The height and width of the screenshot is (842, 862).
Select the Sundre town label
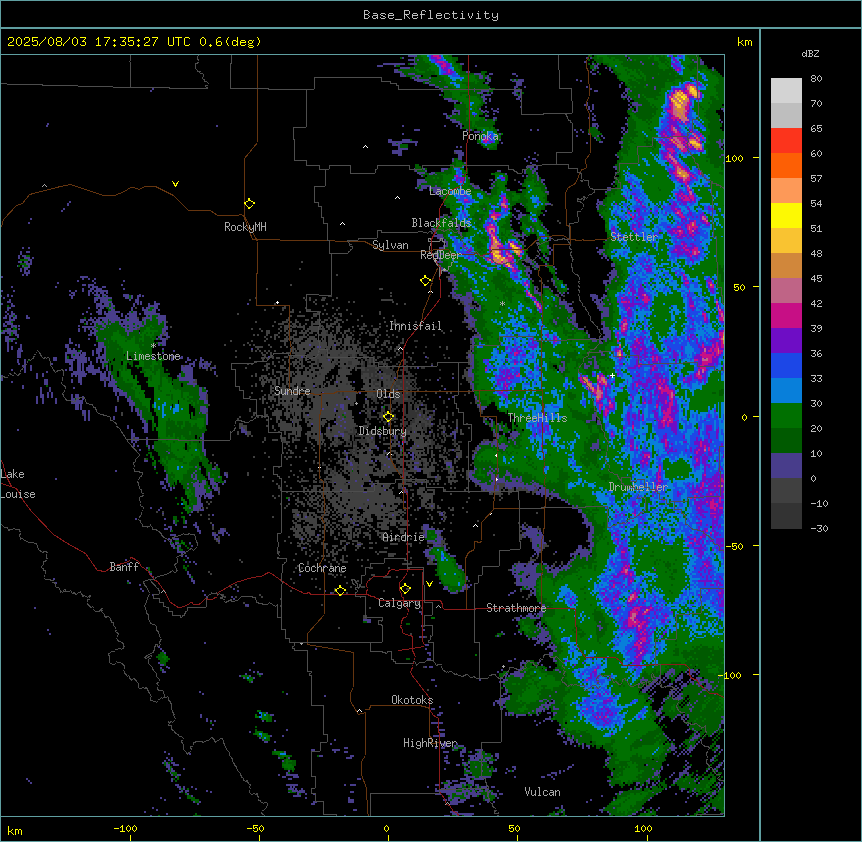tap(292, 391)
